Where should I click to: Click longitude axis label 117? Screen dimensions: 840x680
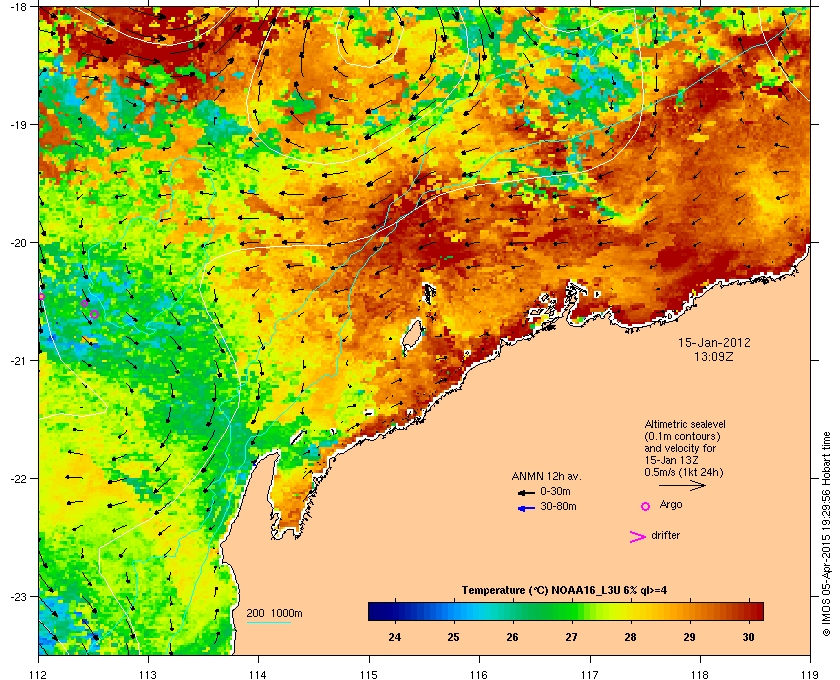point(590,675)
